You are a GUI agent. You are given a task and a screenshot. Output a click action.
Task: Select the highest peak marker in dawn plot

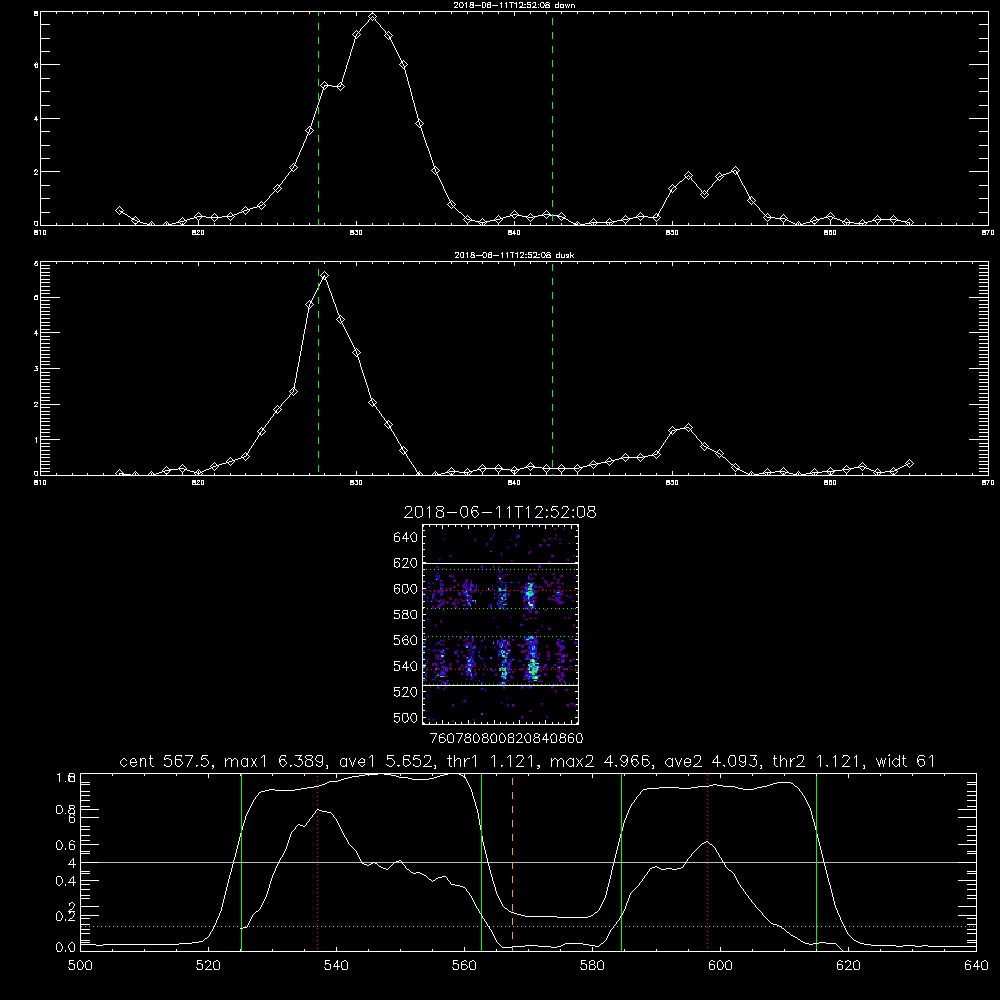pos(372,17)
